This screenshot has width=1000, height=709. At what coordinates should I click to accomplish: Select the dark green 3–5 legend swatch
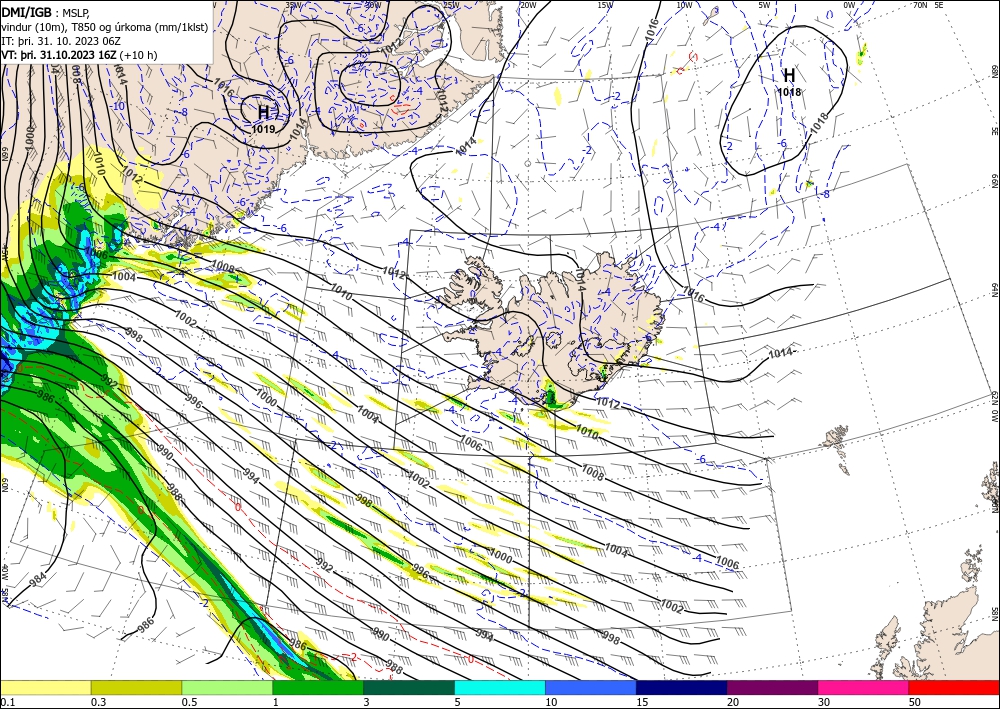[409, 687]
